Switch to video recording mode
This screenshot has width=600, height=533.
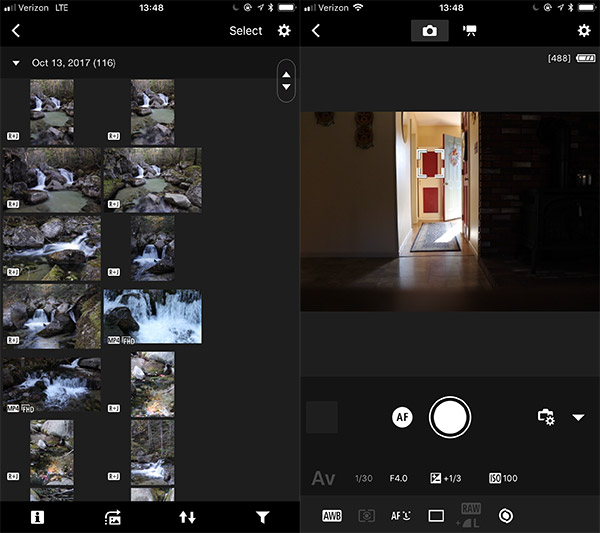coord(468,31)
